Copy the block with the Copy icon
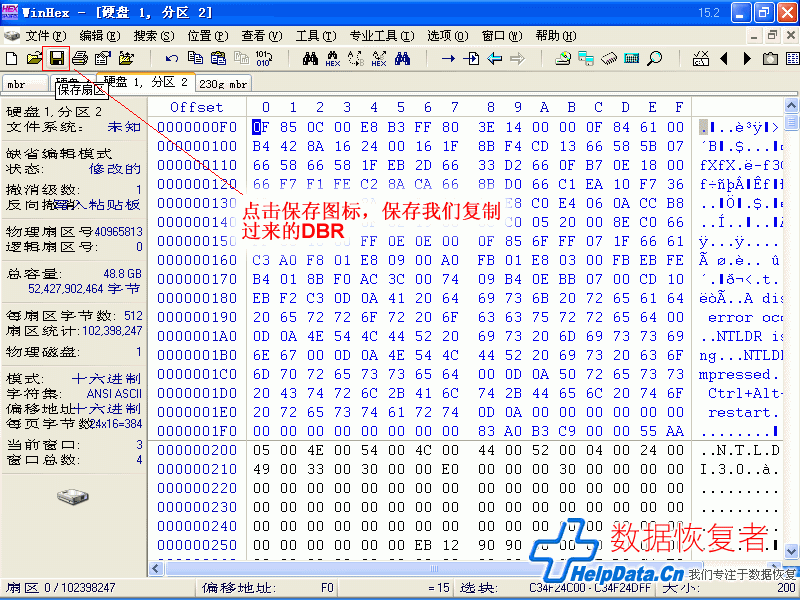Screen dimensions: 800x600 tap(195, 58)
